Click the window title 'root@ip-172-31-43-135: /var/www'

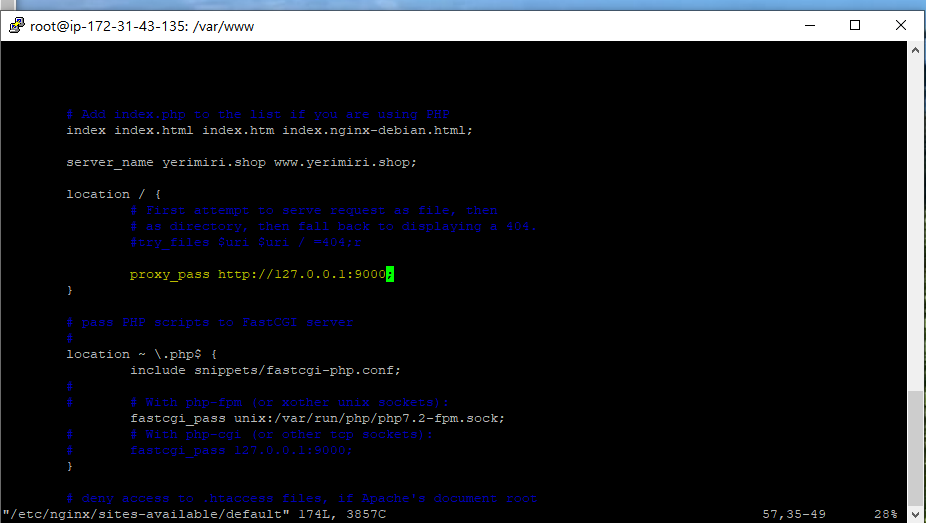tap(142, 27)
